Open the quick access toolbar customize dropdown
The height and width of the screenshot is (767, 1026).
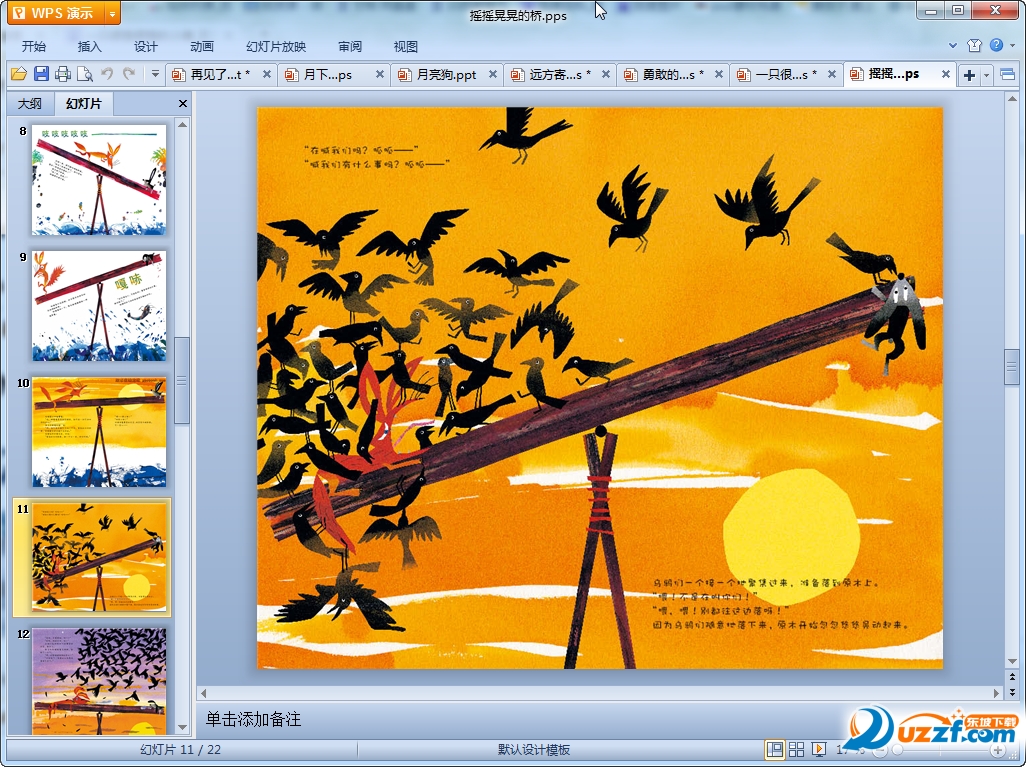click(x=155, y=74)
